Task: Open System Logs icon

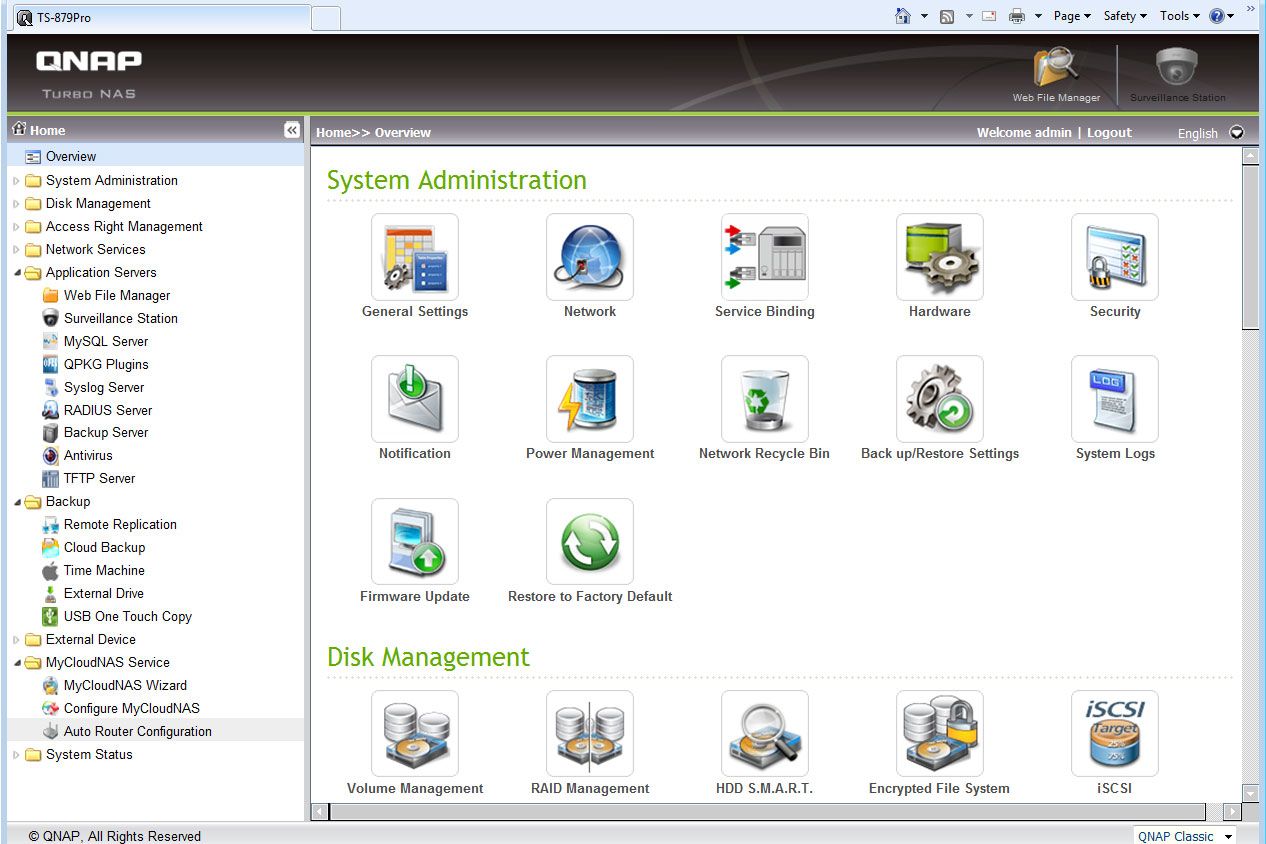Action: click(1115, 399)
